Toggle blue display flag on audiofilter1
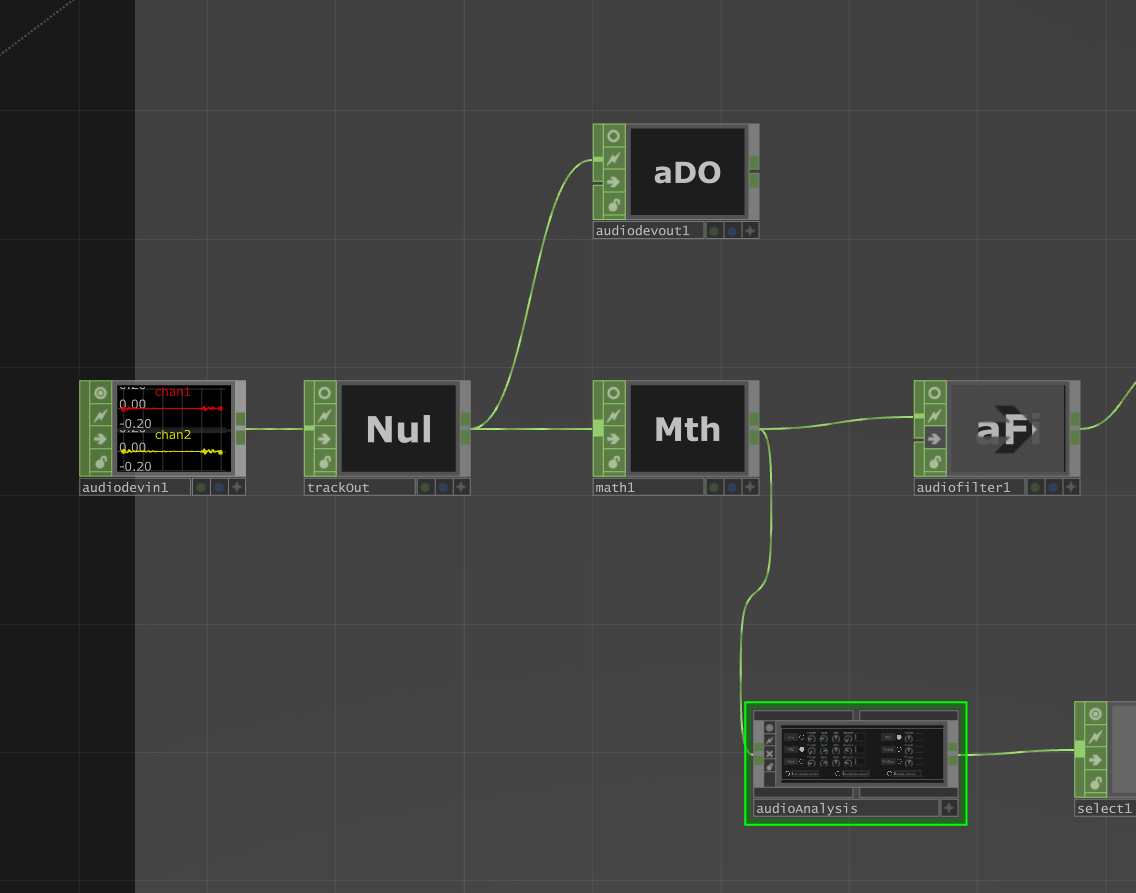Image resolution: width=1136 pixels, height=893 pixels. (1053, 487)
